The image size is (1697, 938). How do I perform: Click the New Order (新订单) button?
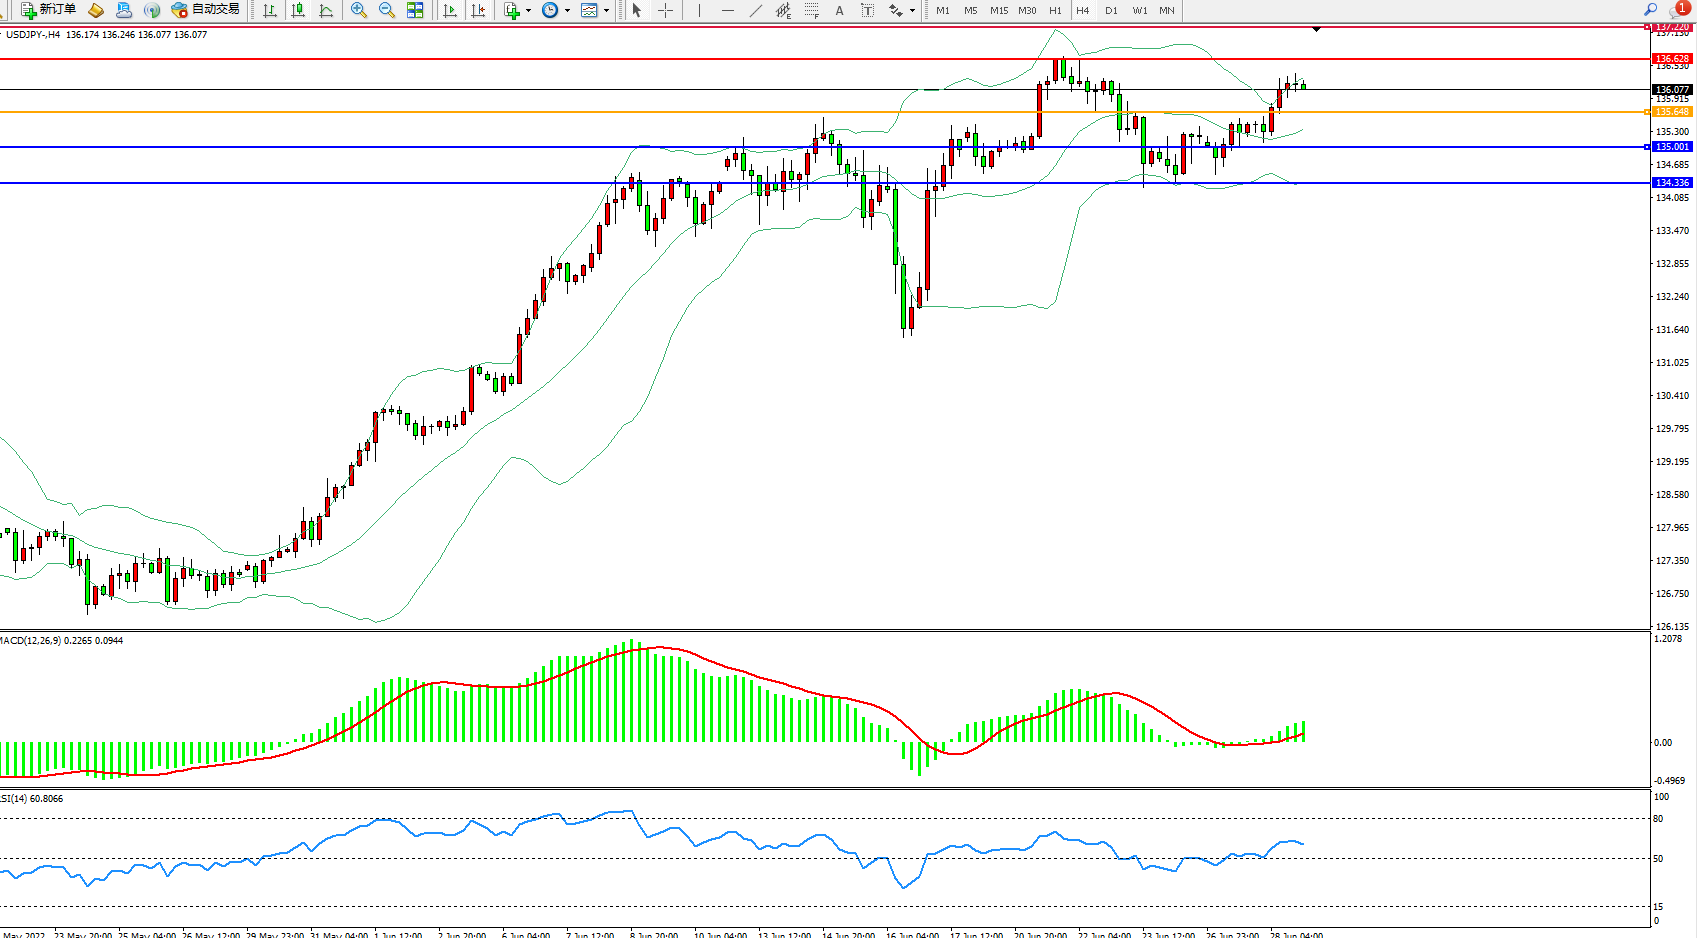(48, 10)
